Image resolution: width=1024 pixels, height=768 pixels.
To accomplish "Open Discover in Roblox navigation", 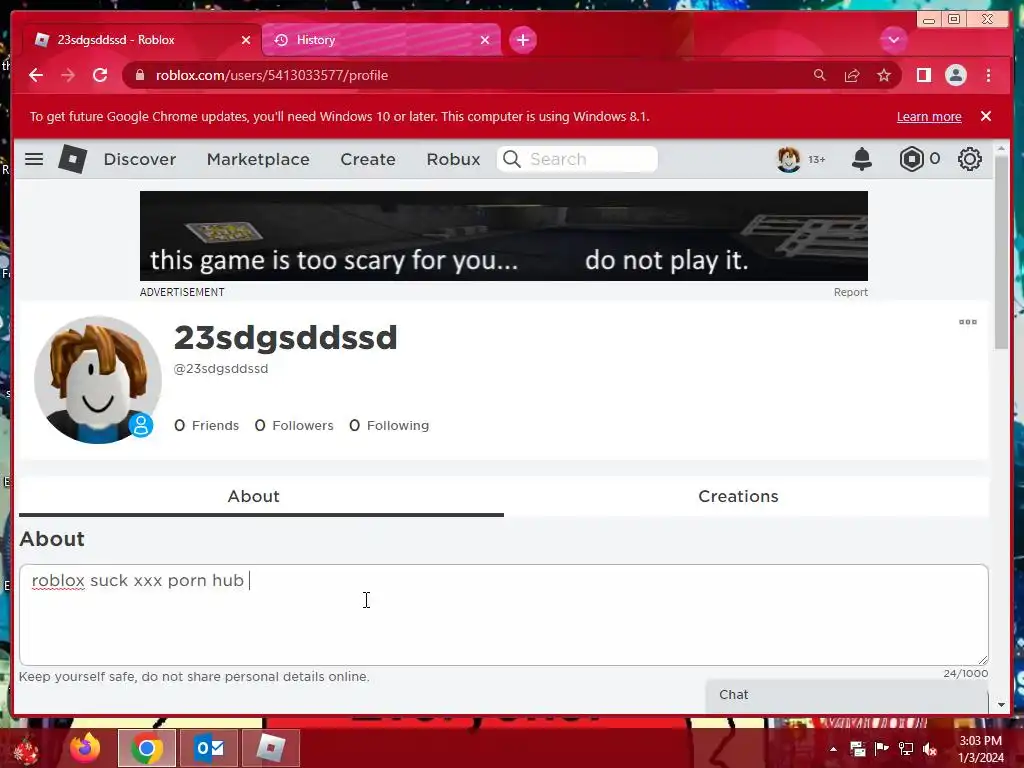I will 140,159.
